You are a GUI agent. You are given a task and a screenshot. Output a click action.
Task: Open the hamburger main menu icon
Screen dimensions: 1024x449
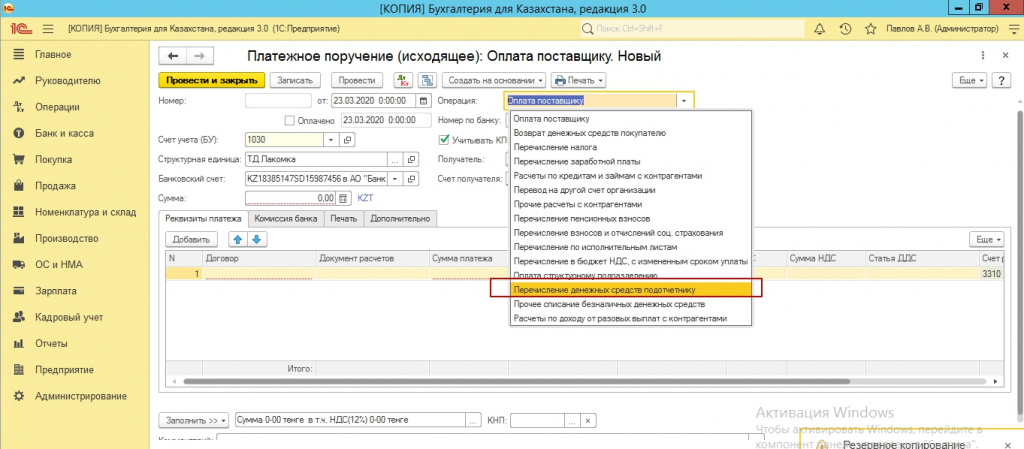click(x=48, y=29)
